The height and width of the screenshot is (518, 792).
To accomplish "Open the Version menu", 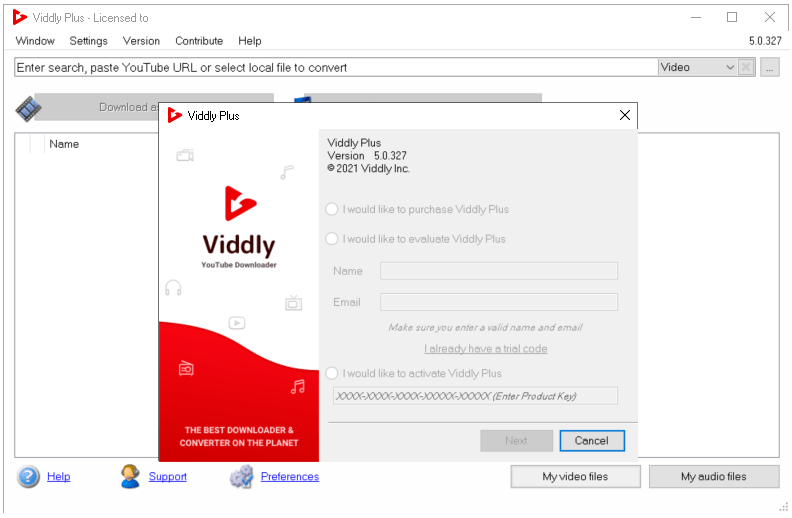I will coord(141,41).
